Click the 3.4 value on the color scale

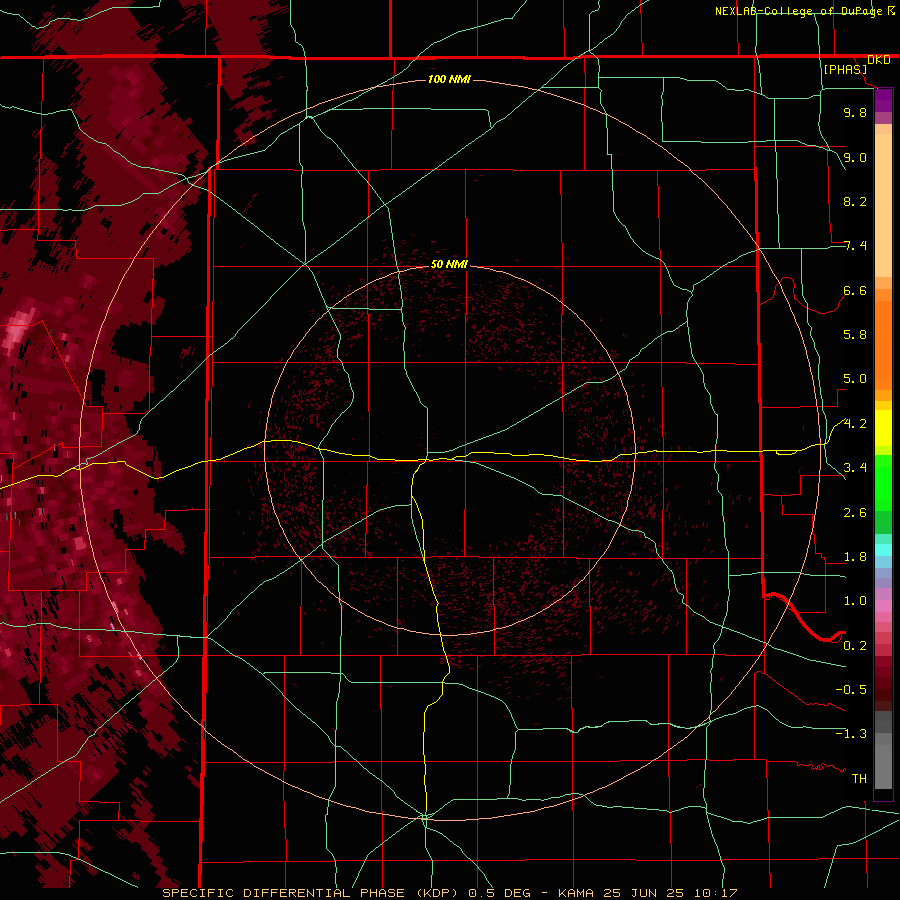855,468
